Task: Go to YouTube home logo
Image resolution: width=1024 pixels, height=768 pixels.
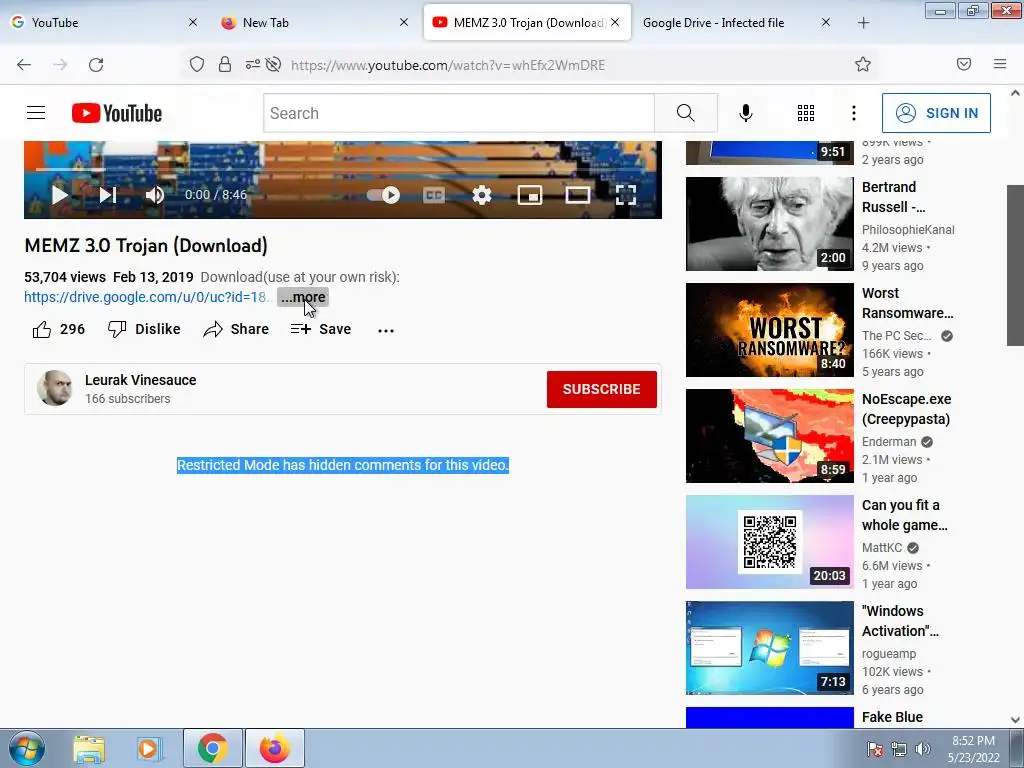Action: (116, 113)
